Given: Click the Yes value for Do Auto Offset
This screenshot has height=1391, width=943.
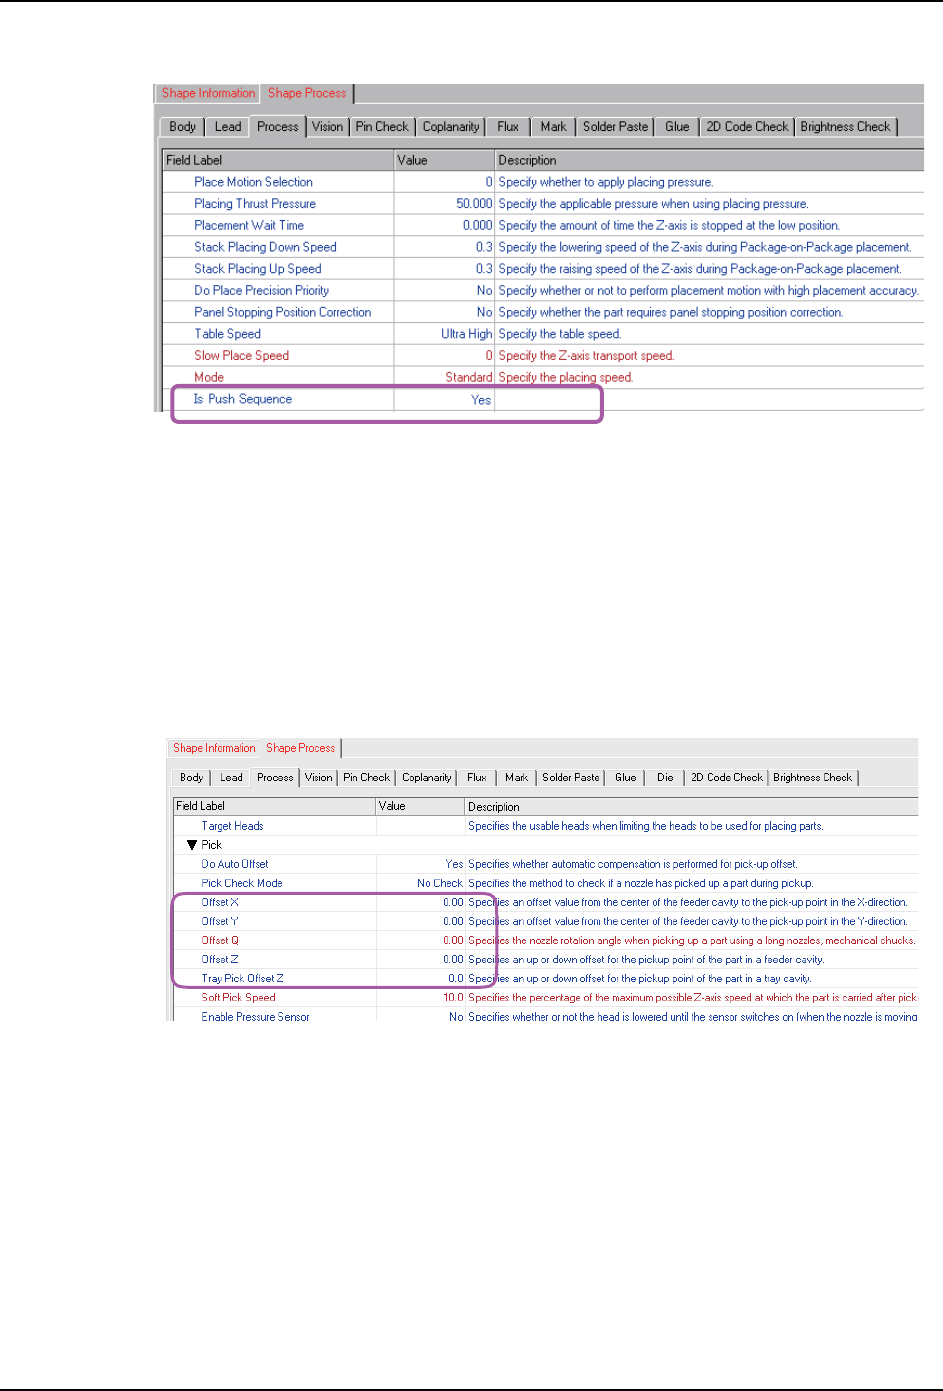Looking at the screenshot, I should click(454, 864).
